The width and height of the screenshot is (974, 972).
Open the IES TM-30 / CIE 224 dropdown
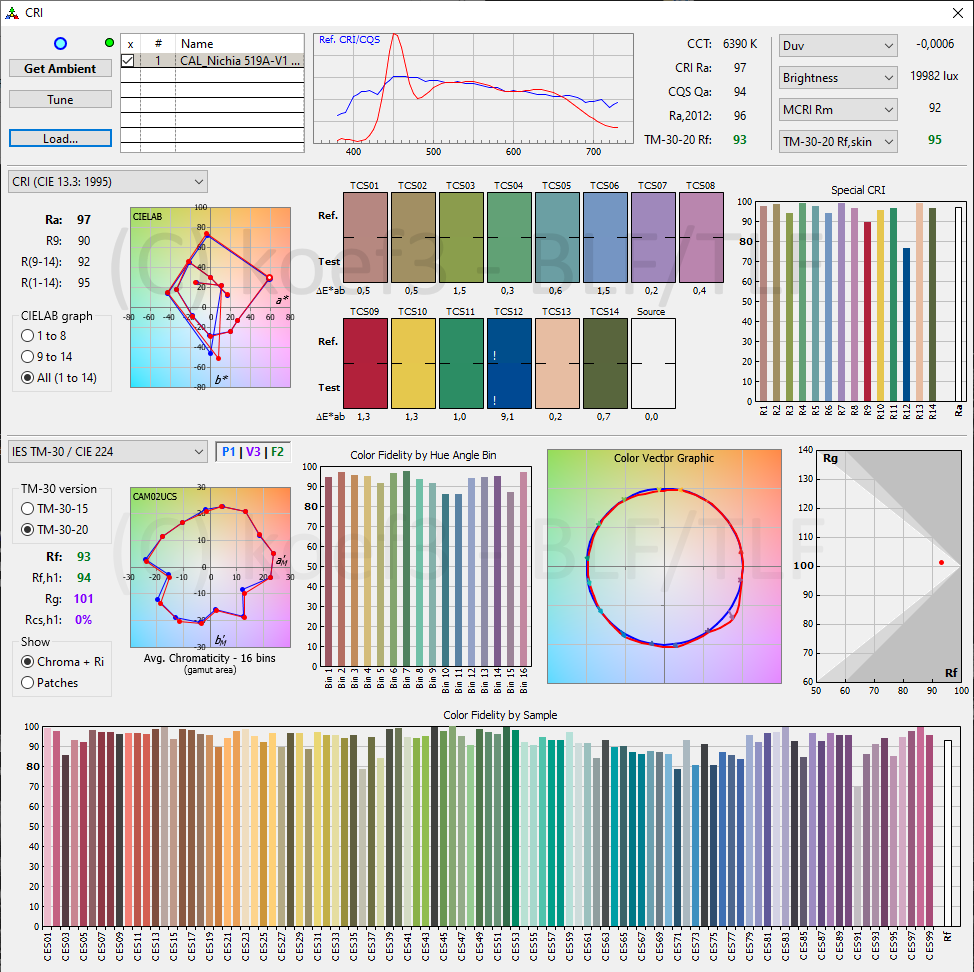pyautogui.click(x=108, y=452)
